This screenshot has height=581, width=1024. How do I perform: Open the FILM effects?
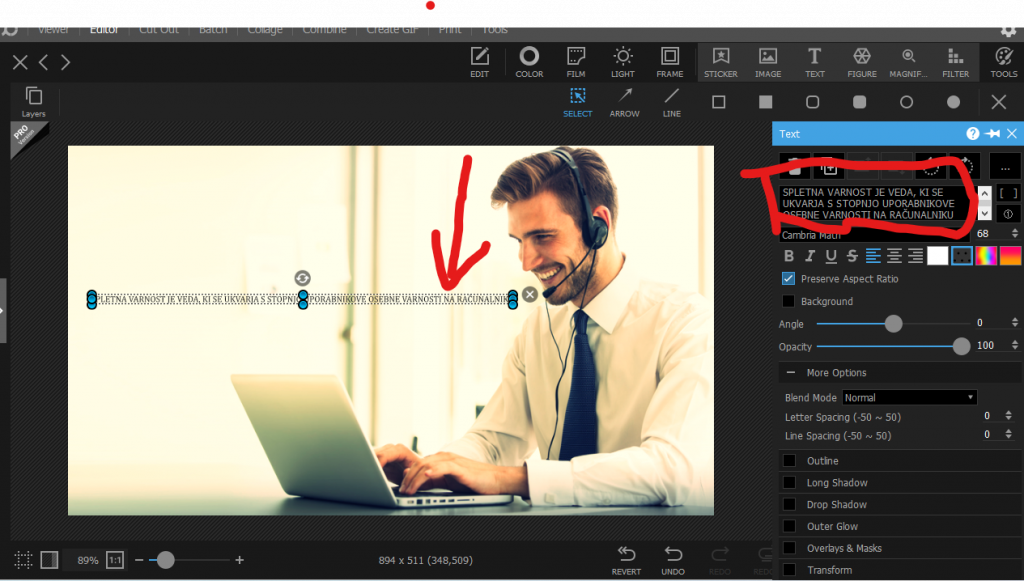coord(576,62)
